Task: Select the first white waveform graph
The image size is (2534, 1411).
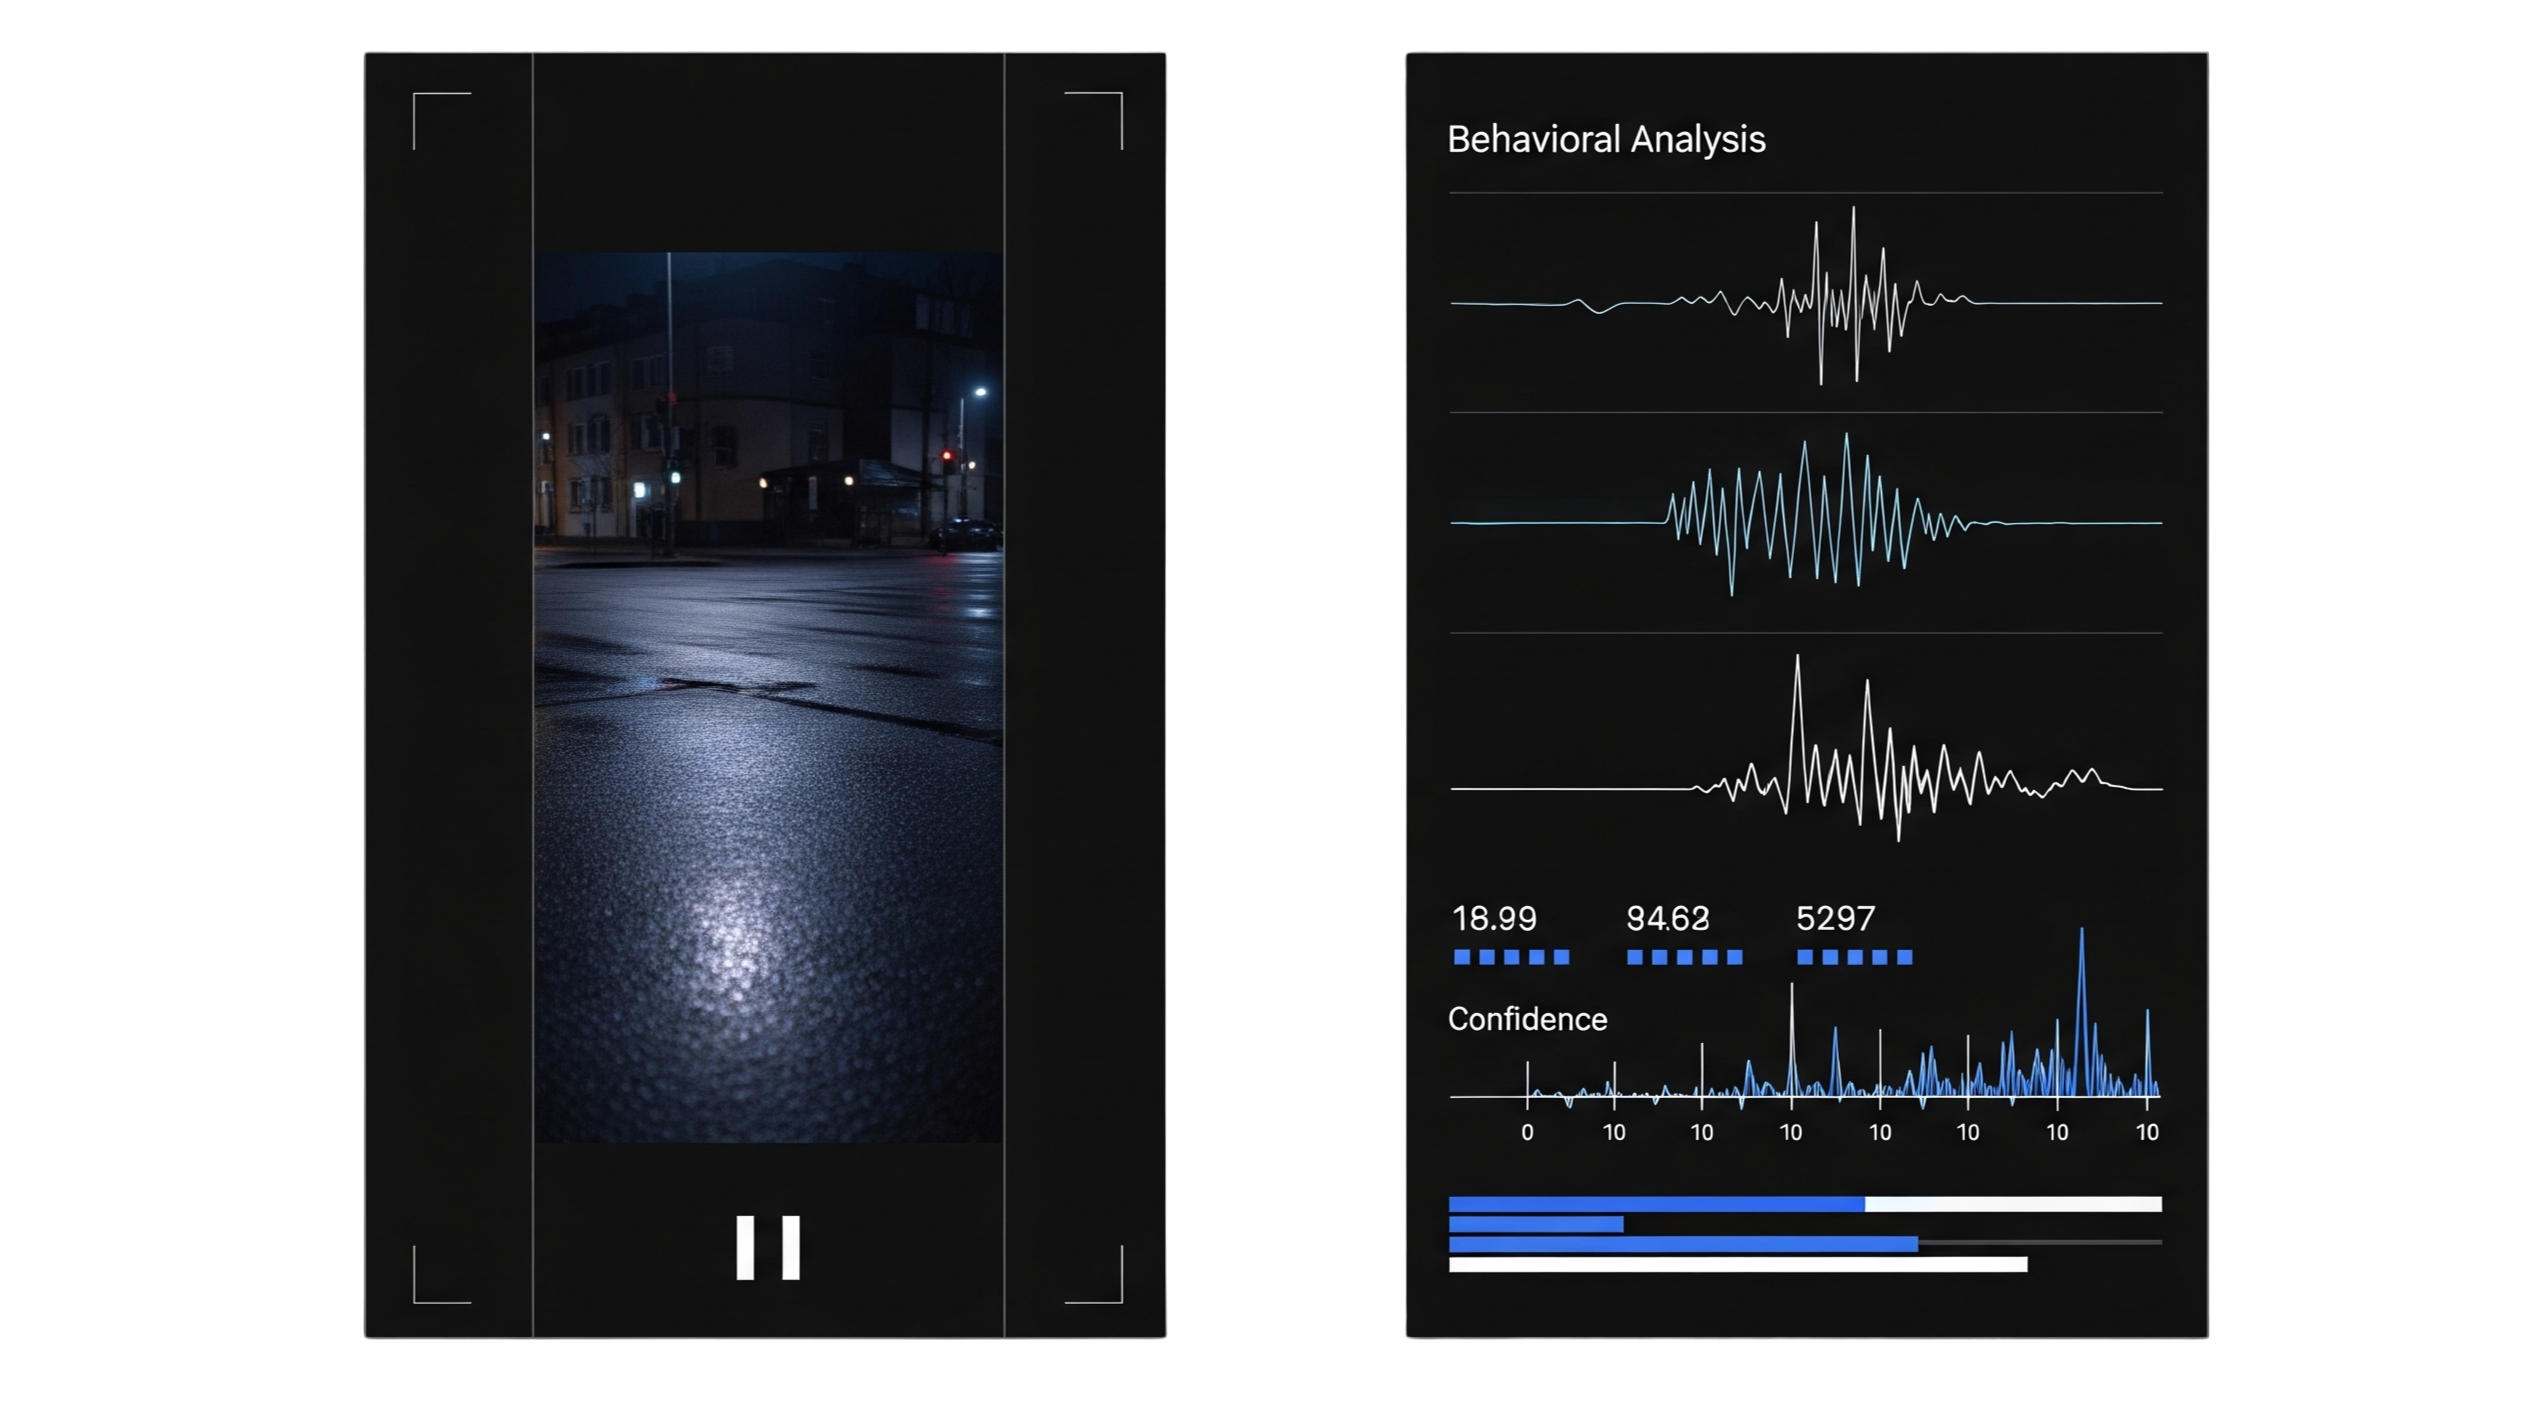Action: pyautogui.click(x=1806, y=301)
